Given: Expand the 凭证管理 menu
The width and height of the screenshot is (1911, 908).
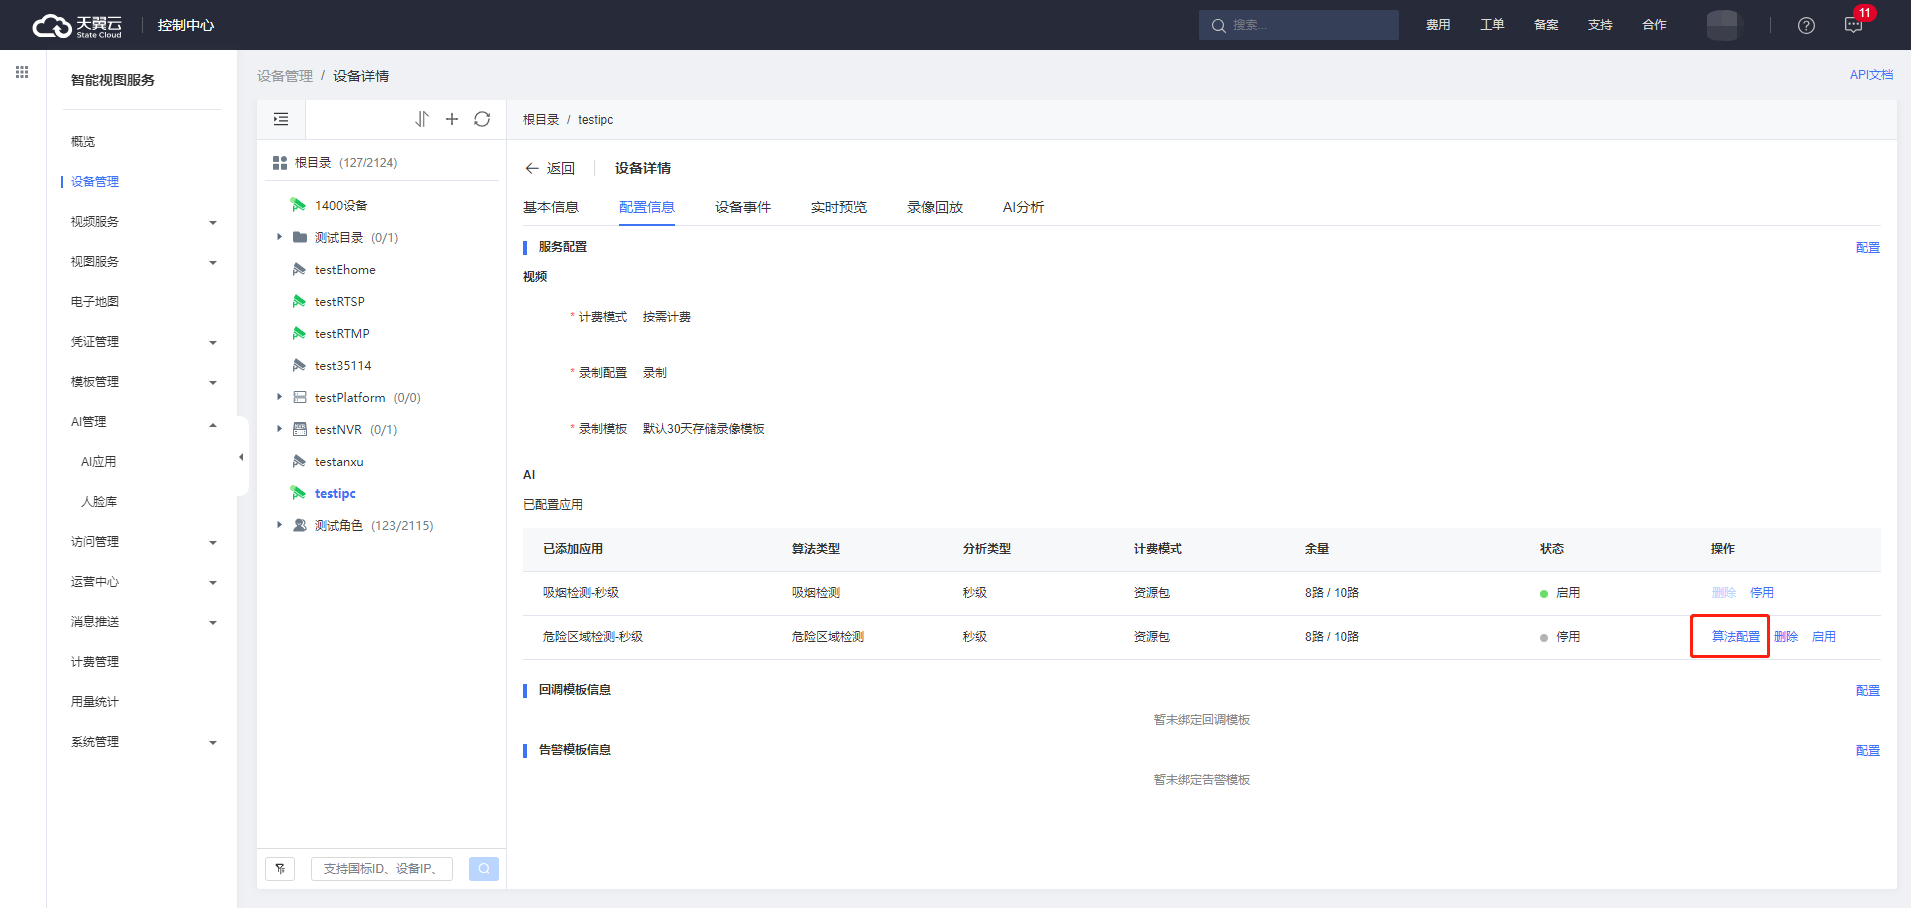Looking at the screenshot, I should click(213, 342).
